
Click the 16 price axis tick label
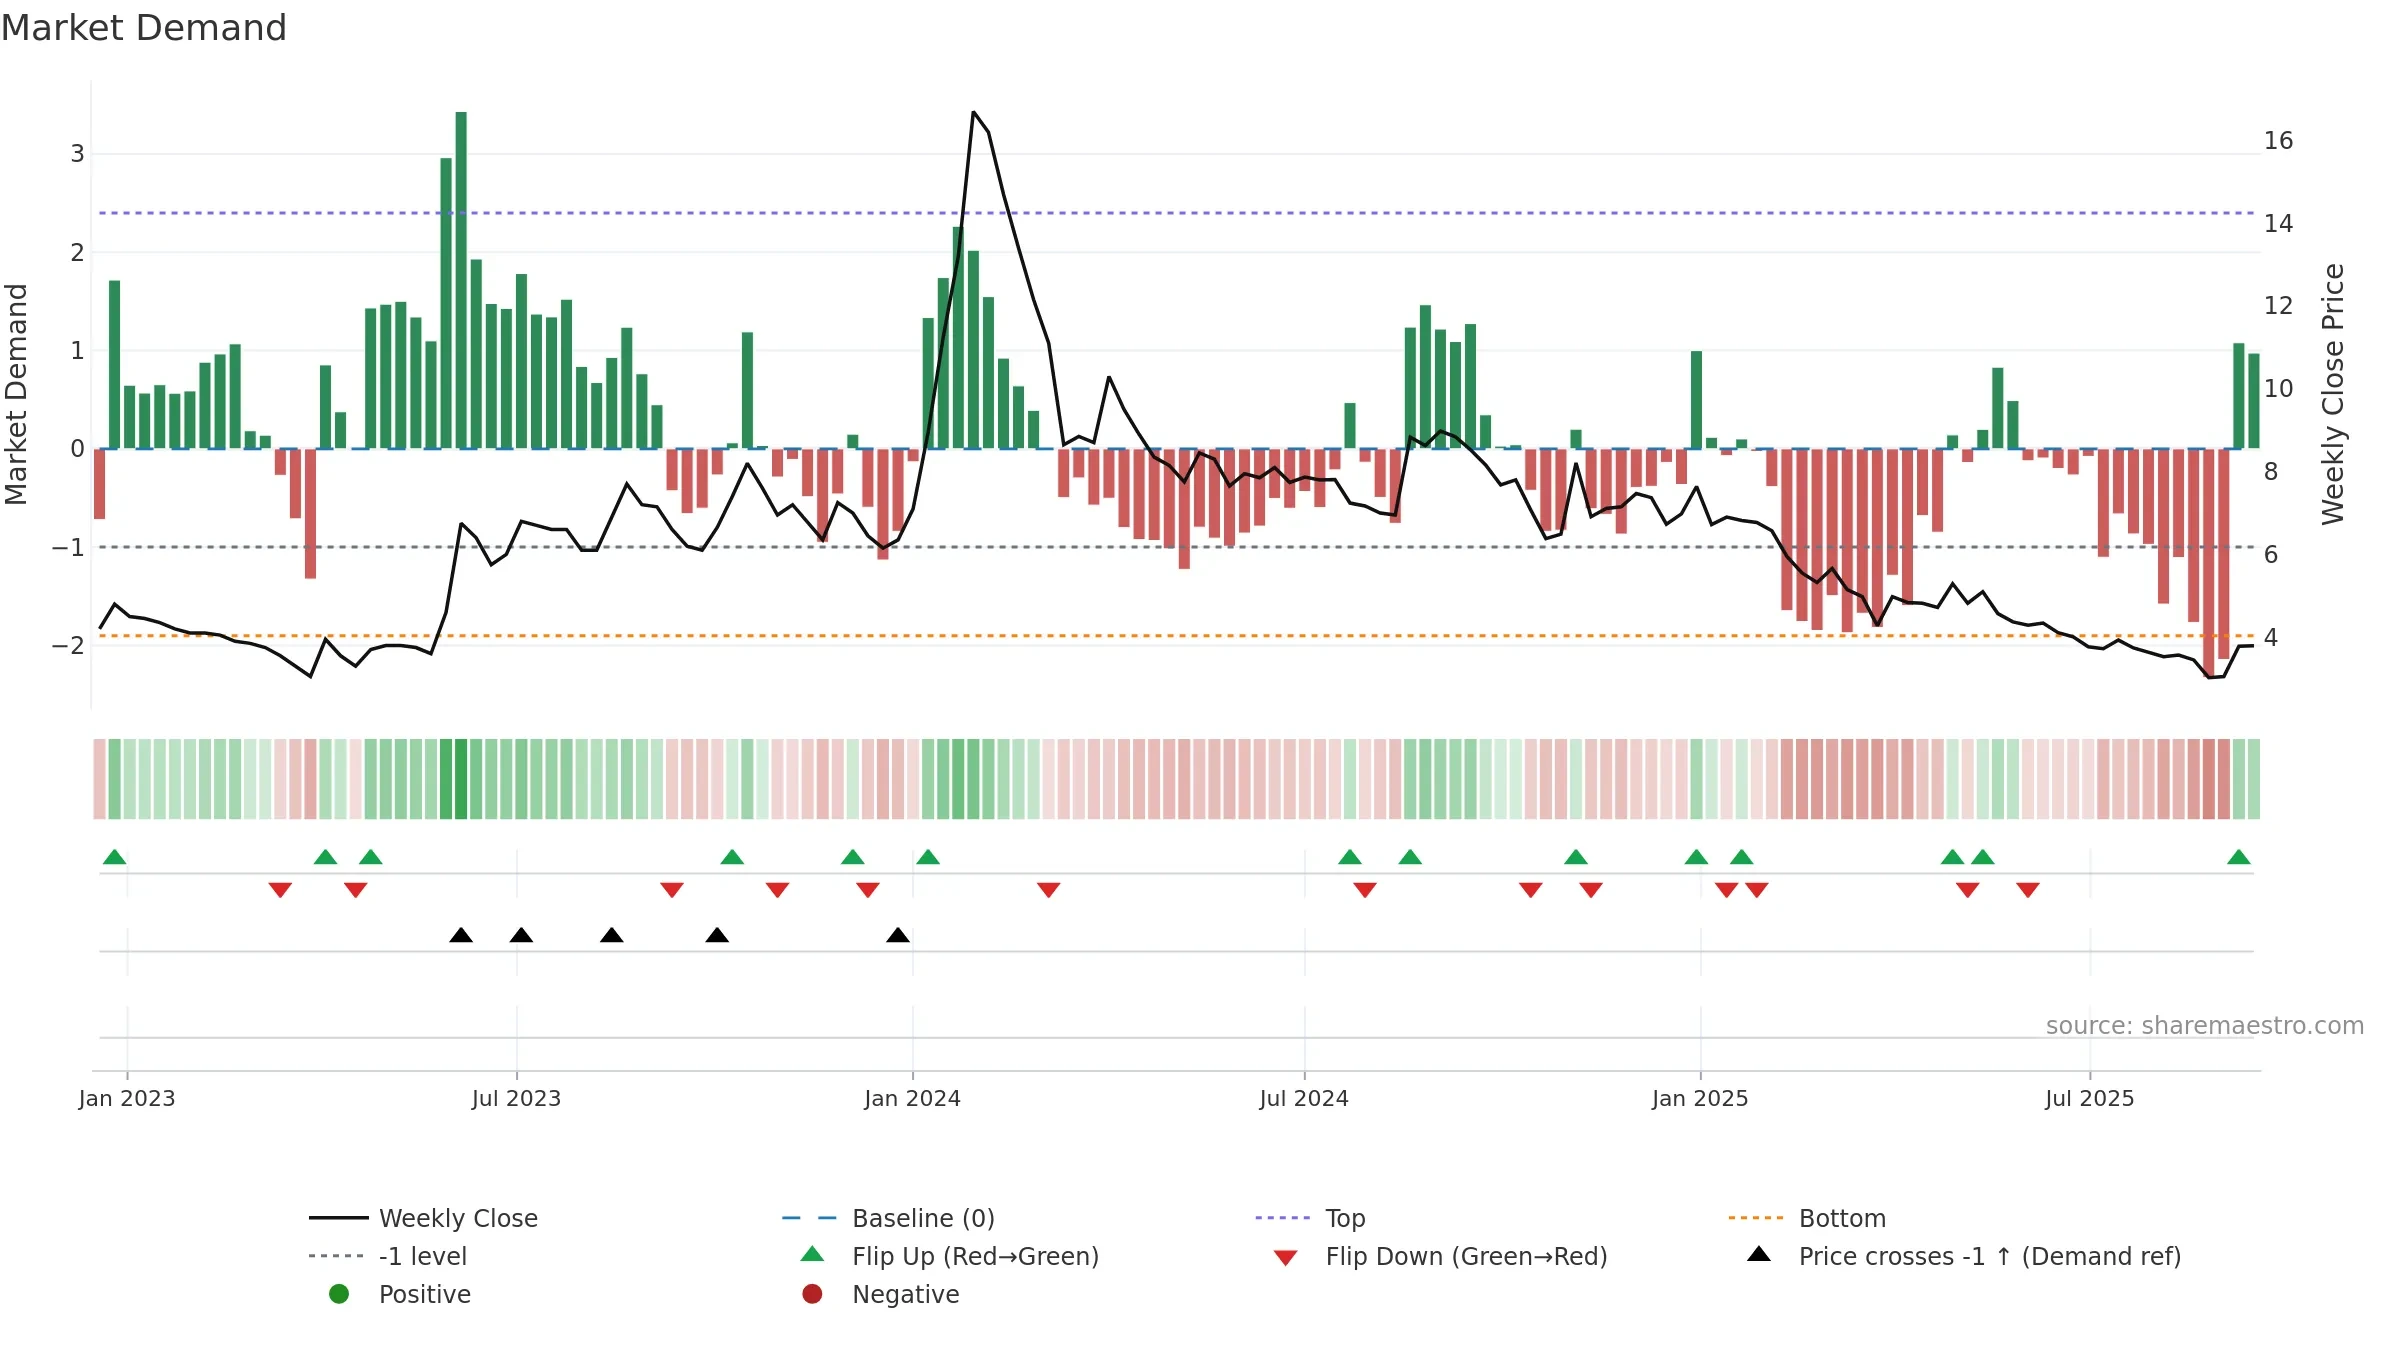[x=2279, y=141]
